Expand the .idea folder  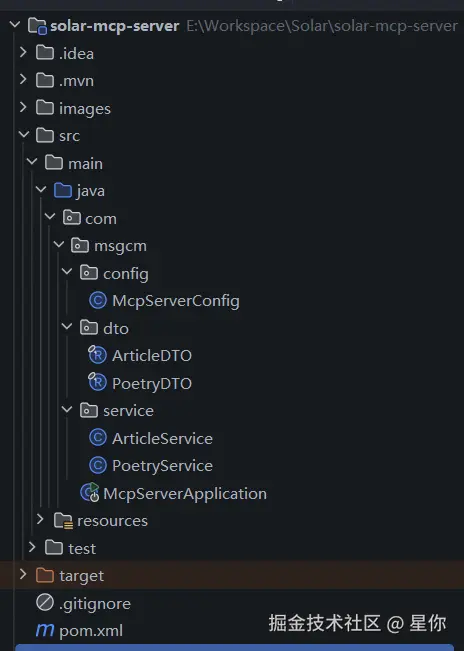point(23,52)
